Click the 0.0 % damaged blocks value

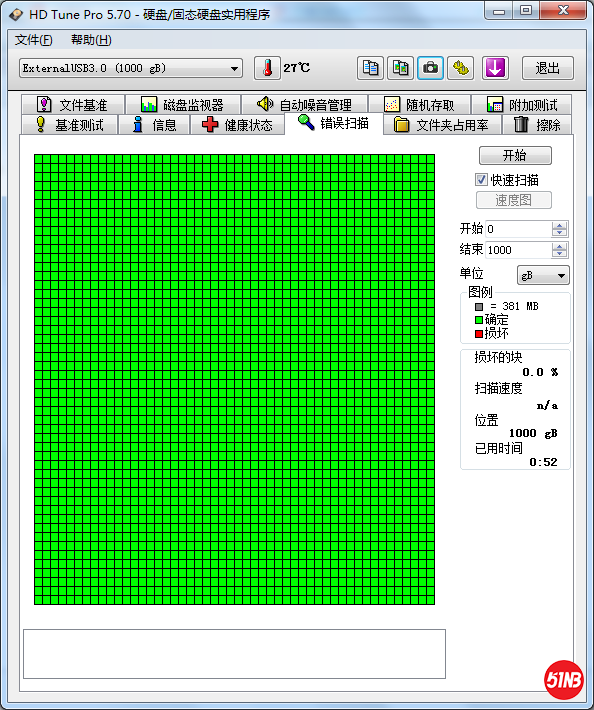(540, 372)
